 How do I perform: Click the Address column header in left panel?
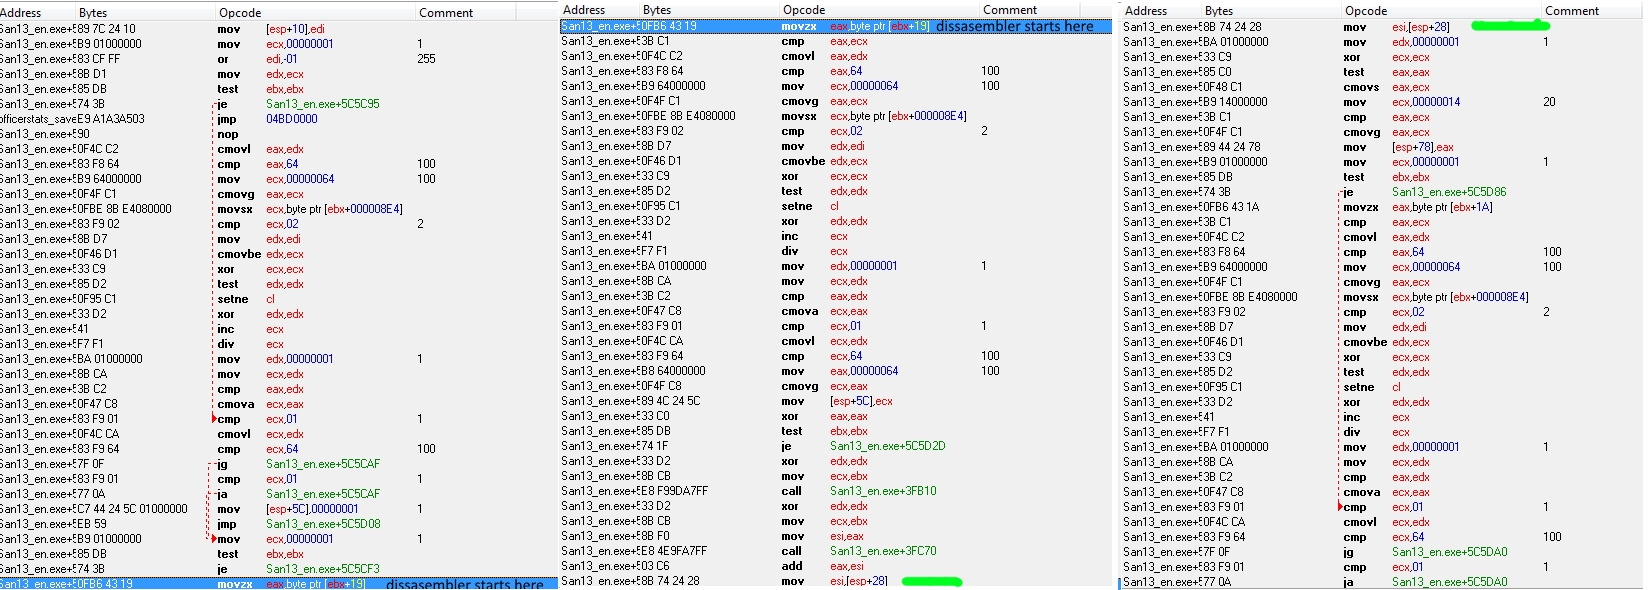tap(22, 13)
